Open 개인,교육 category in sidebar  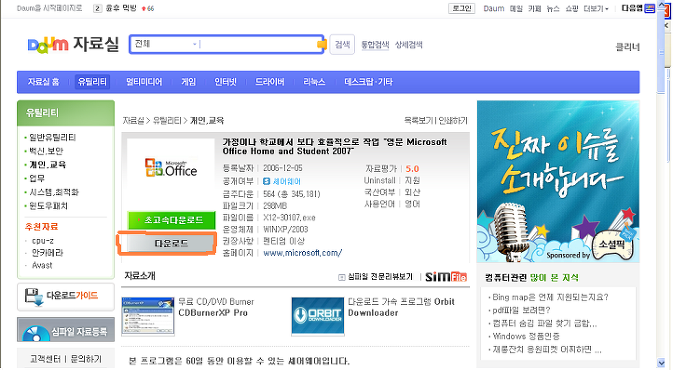tap(47, 165)
